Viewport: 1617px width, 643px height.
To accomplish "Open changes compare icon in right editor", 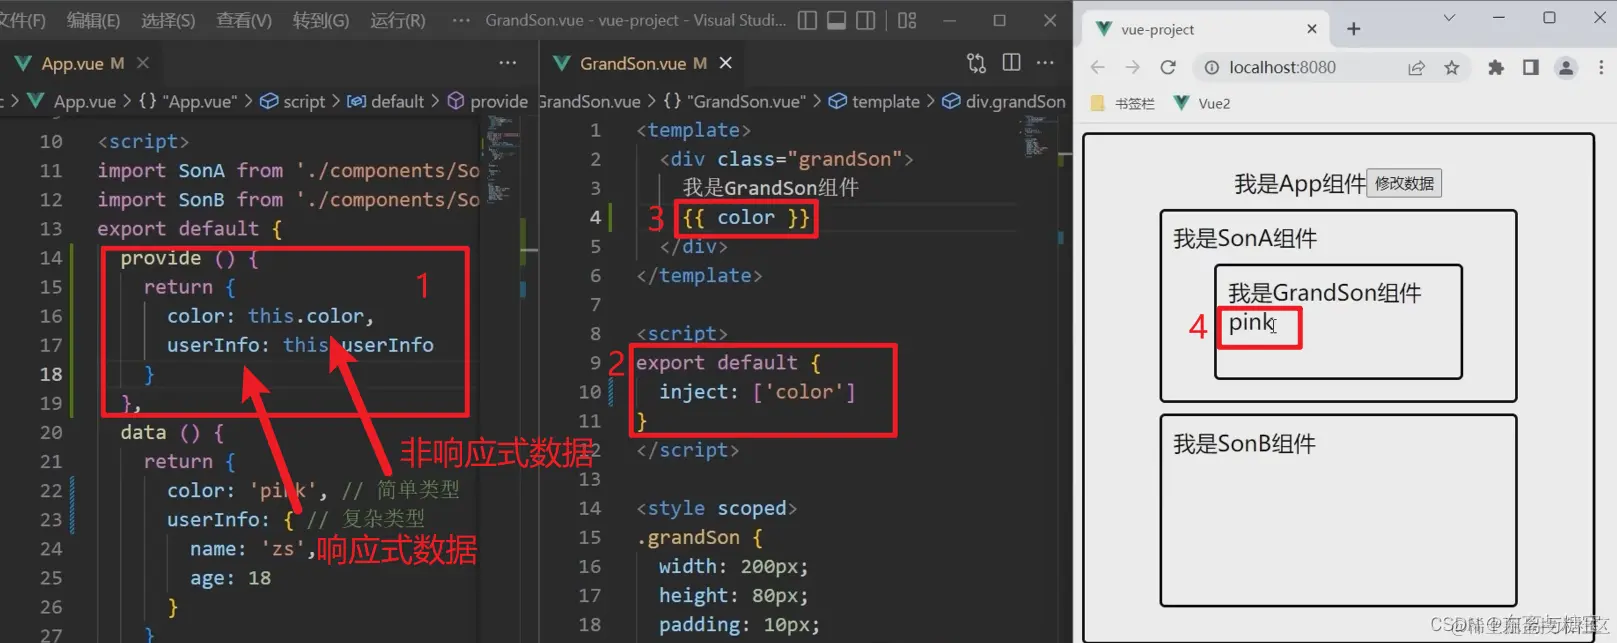I will click(x=976, y=63).
